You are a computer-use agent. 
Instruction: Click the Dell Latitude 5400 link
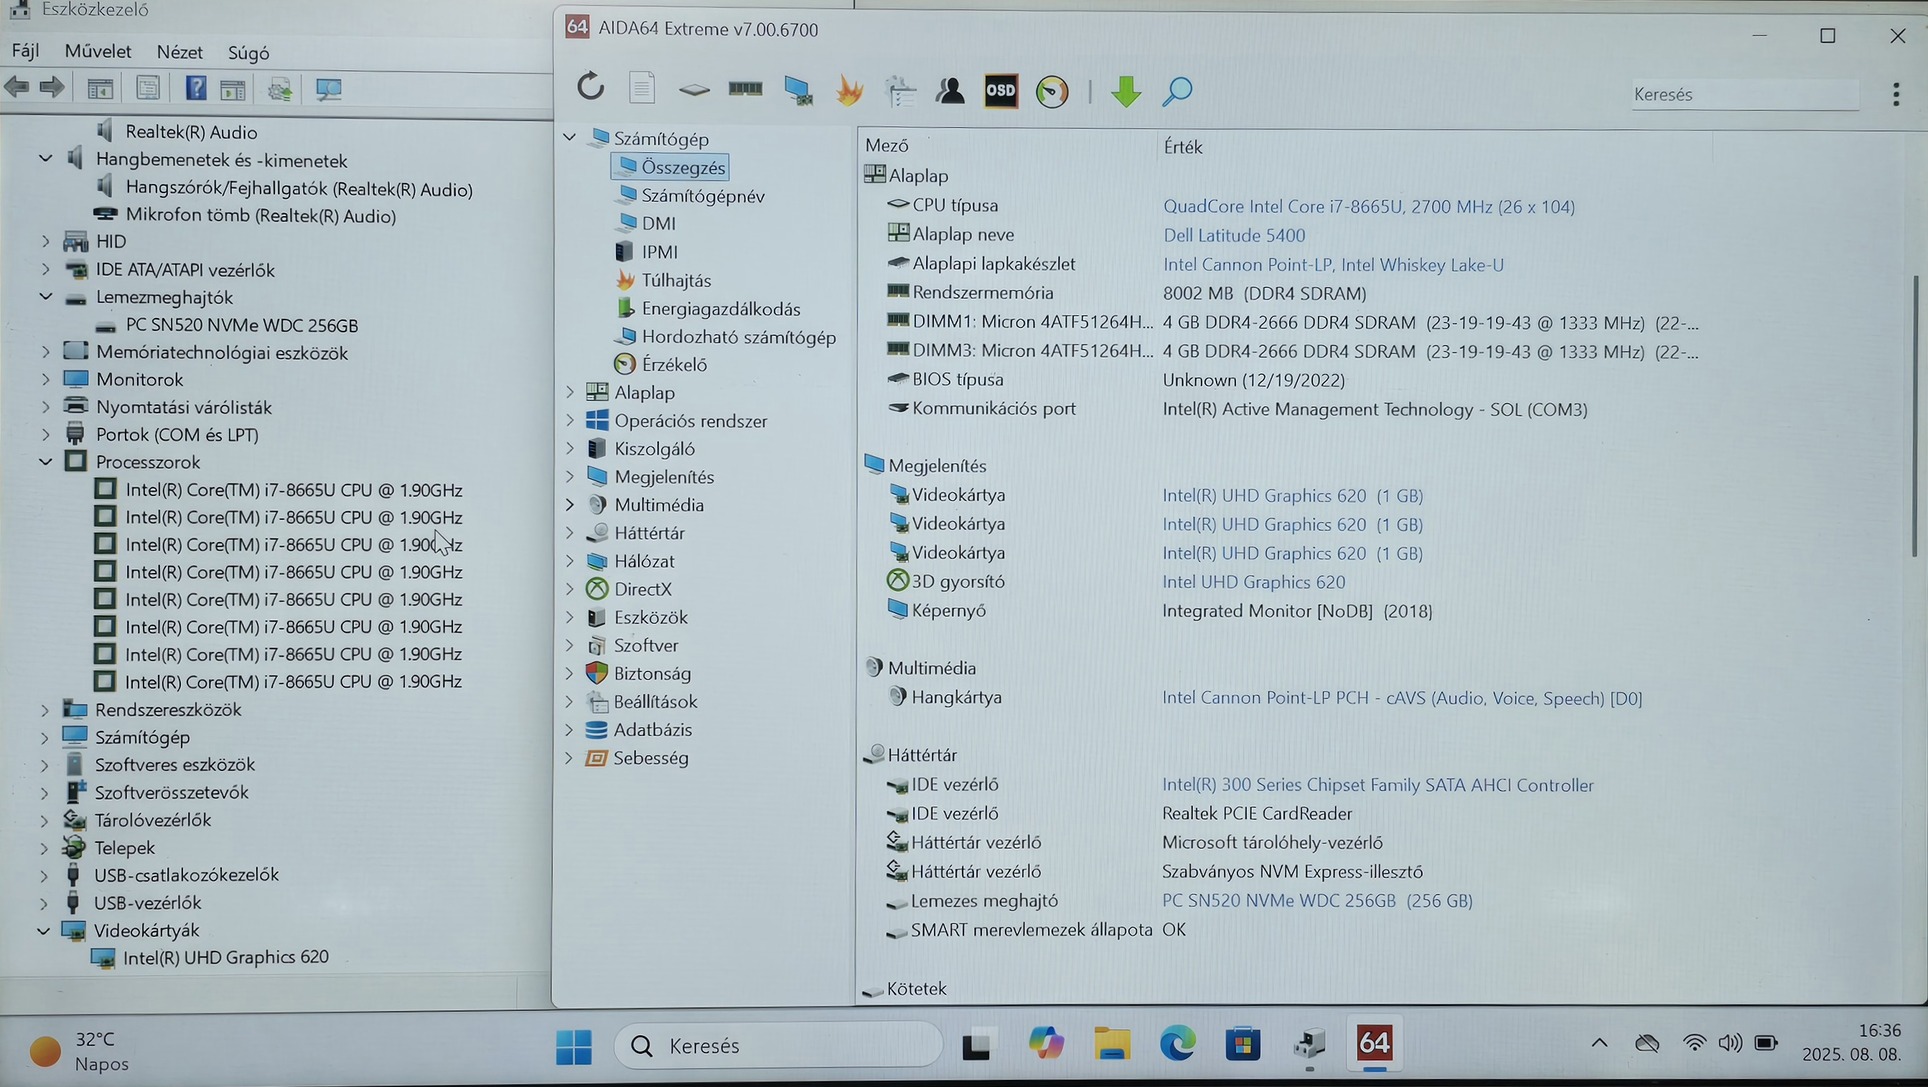click(1233, 236)
